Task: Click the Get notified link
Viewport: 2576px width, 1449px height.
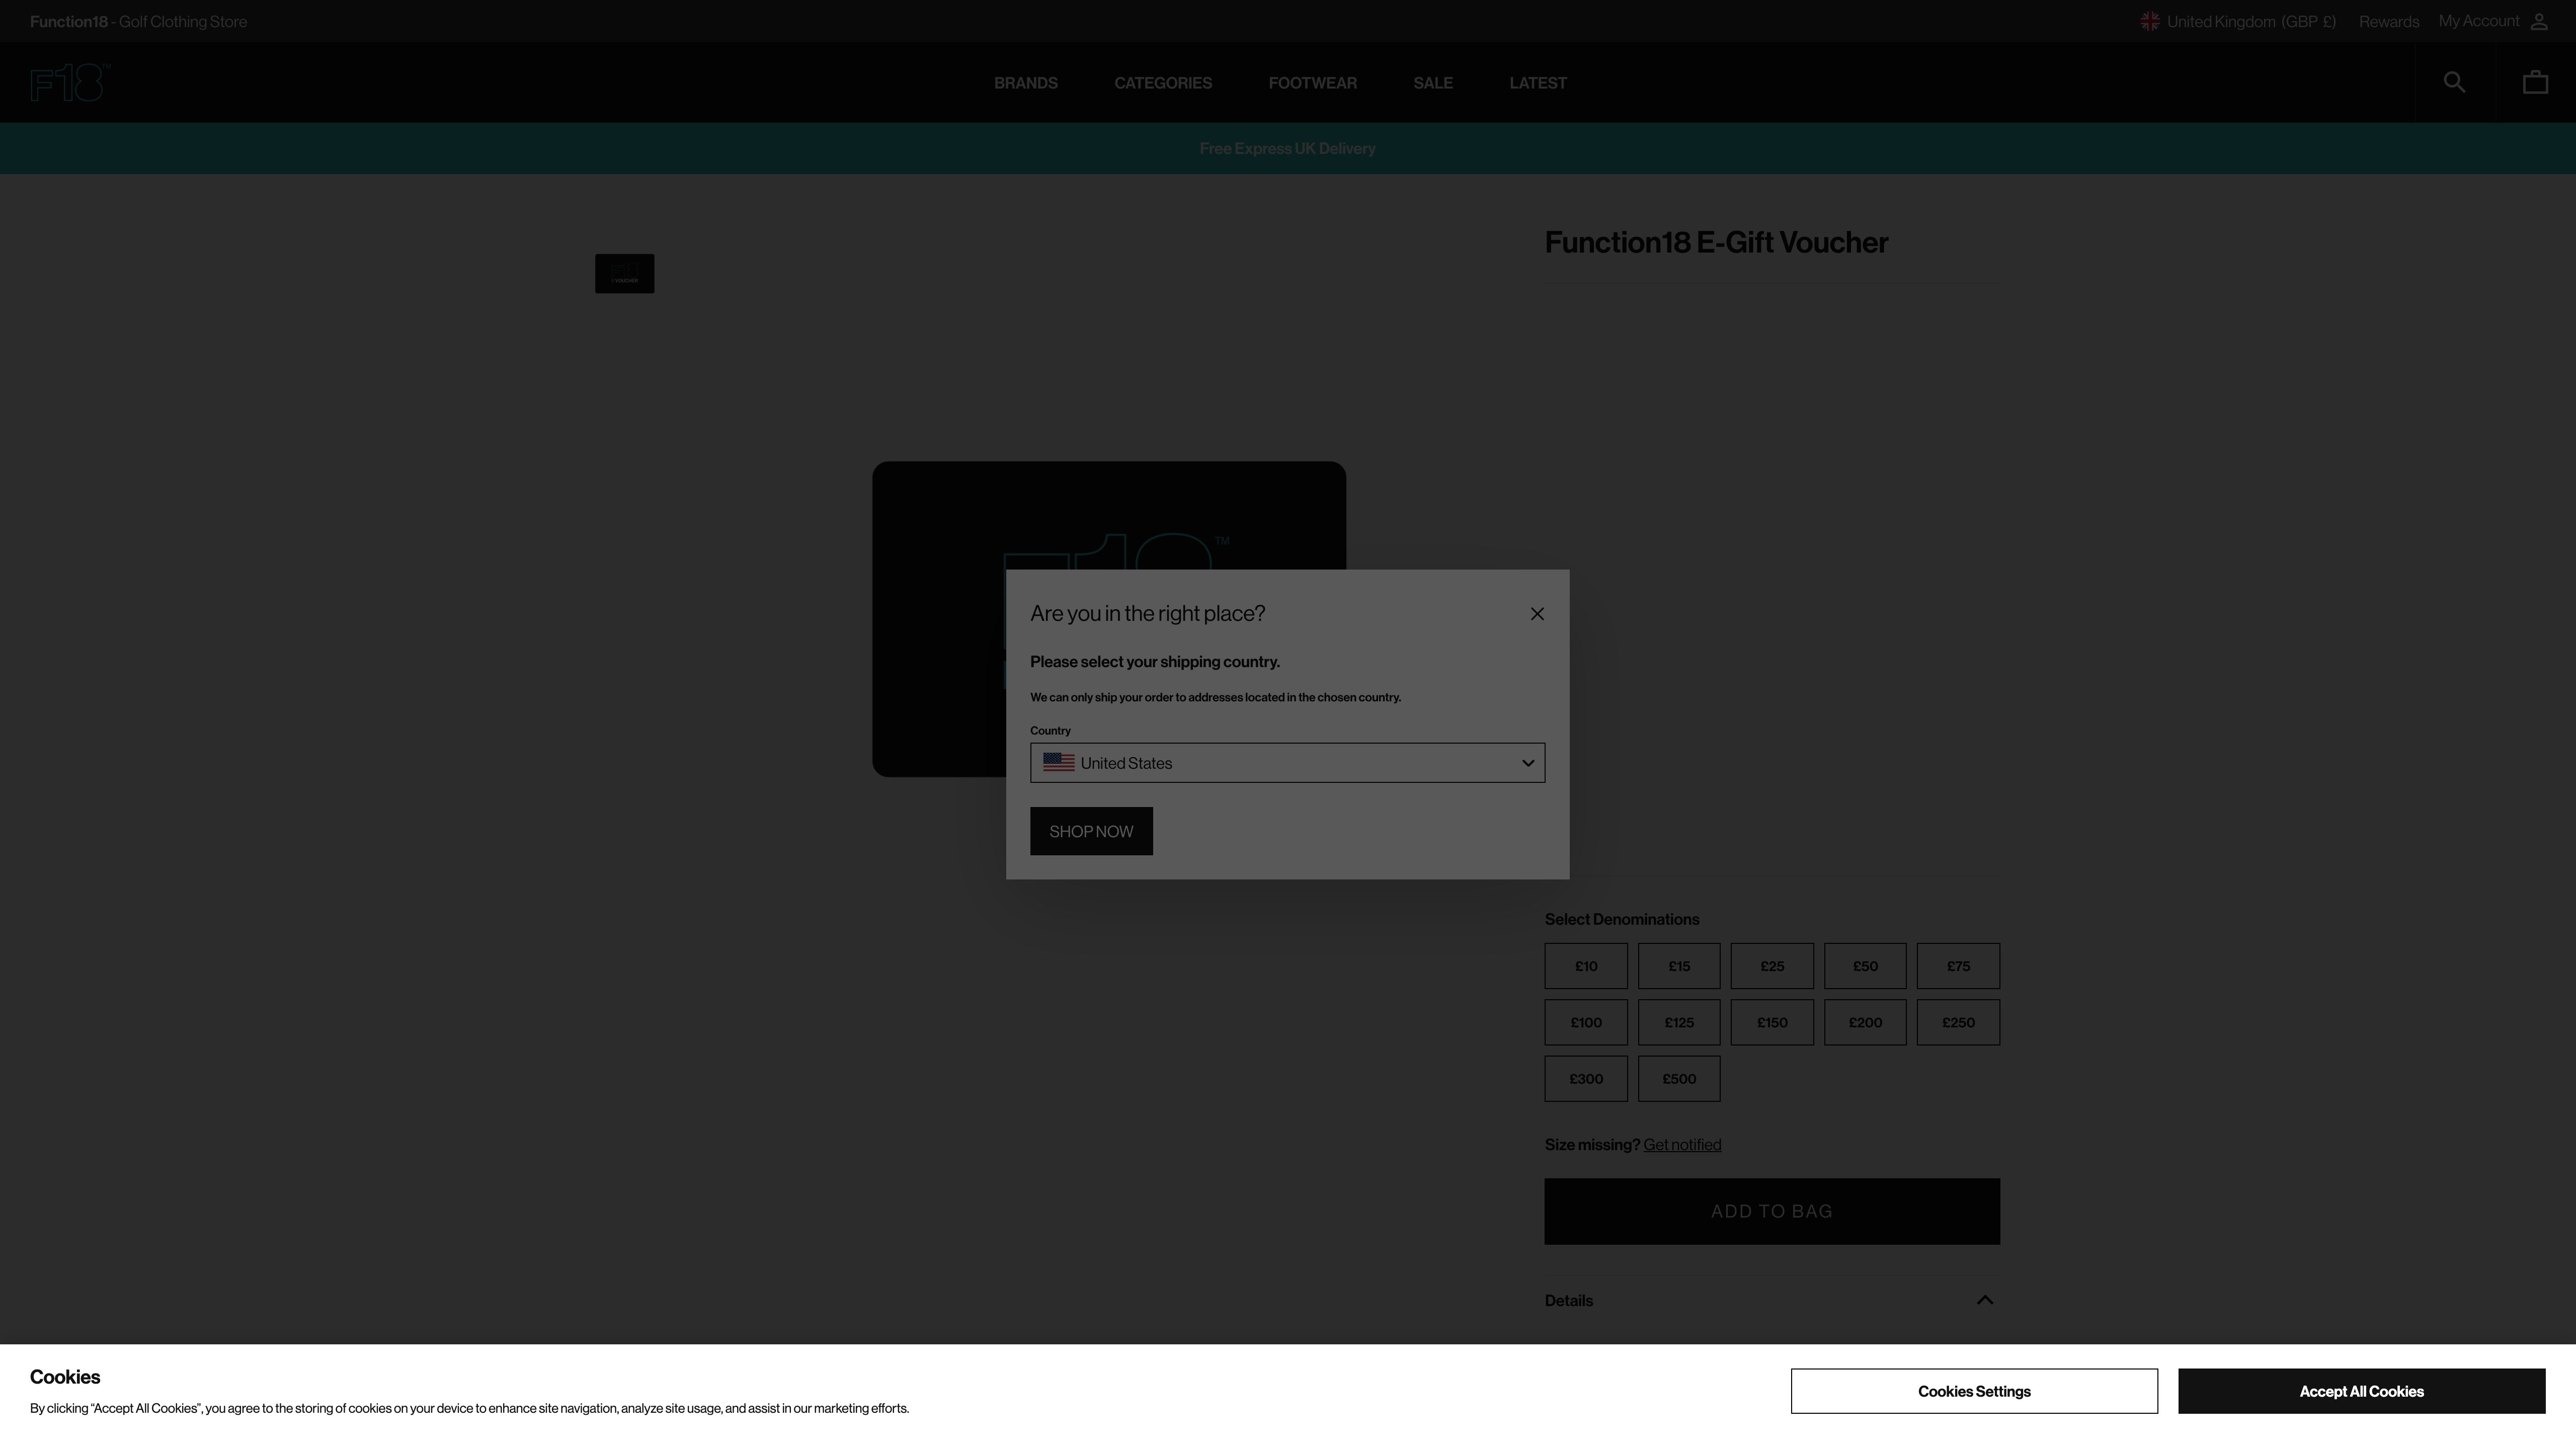Action: (x=1682, y=1144)
